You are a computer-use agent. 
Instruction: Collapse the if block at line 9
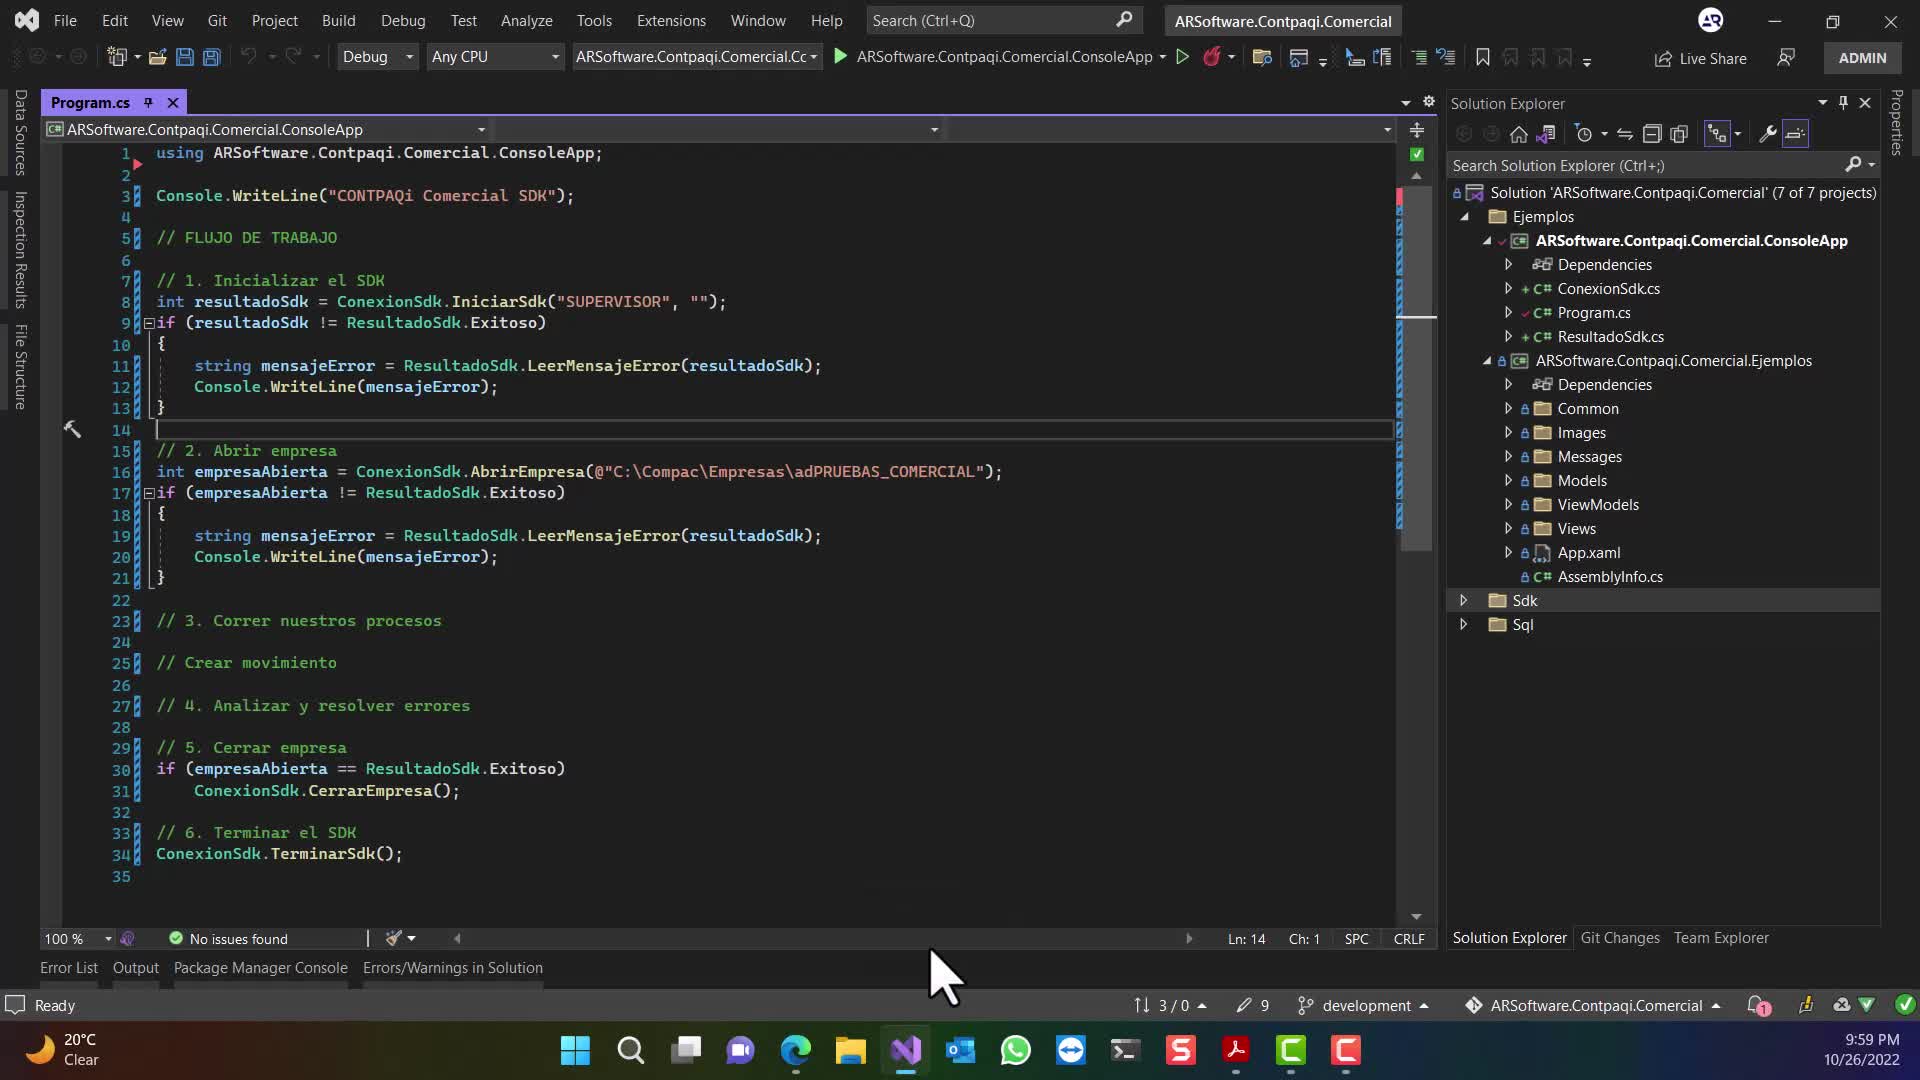coord(148,323)
